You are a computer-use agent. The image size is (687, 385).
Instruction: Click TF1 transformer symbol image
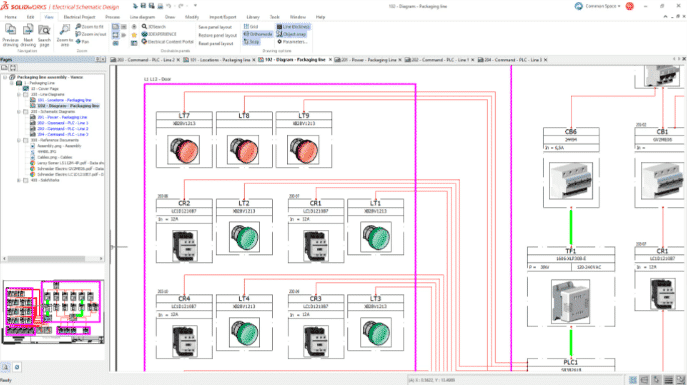tap(570, 302)
